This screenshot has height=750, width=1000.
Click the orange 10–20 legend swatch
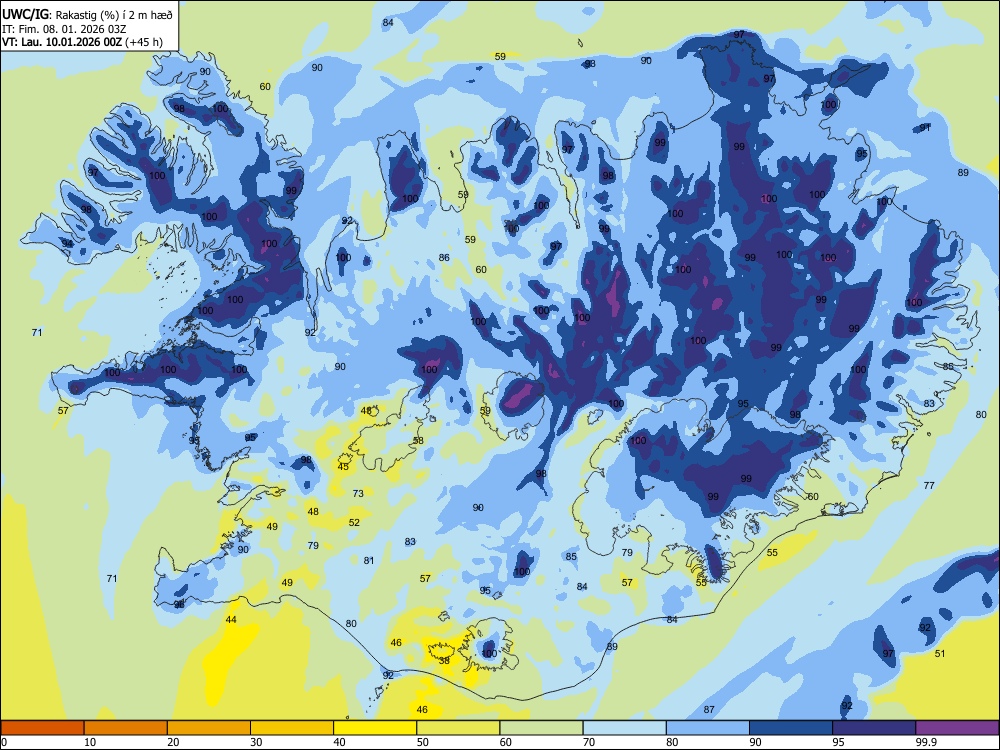click(x=126, y=728)
